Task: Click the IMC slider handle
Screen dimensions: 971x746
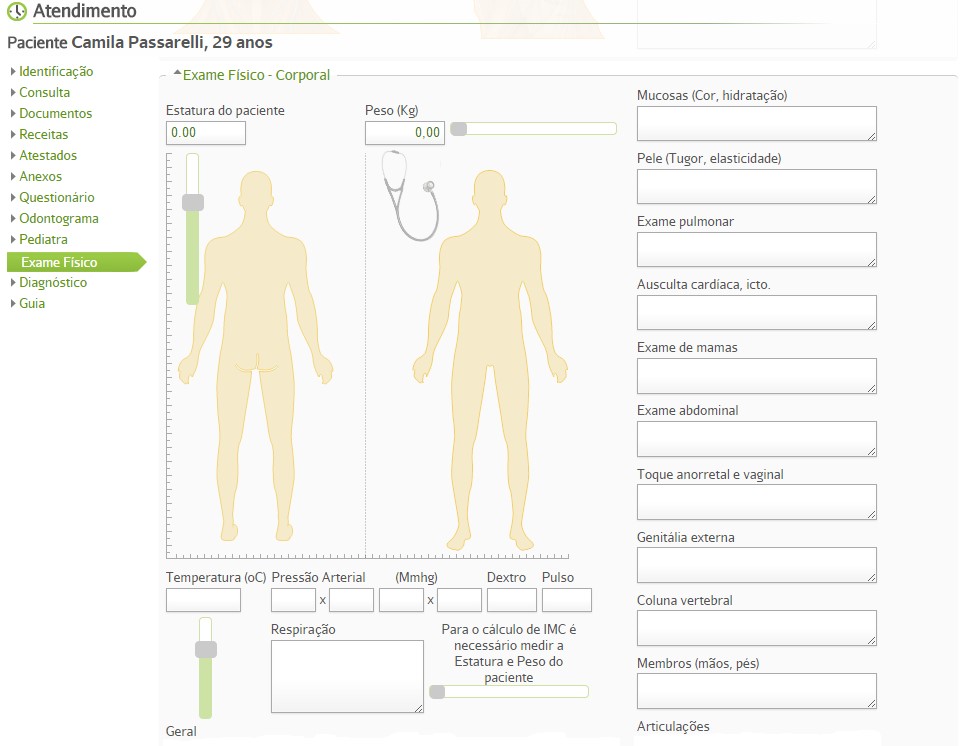Action: click(x=437, y=692)
